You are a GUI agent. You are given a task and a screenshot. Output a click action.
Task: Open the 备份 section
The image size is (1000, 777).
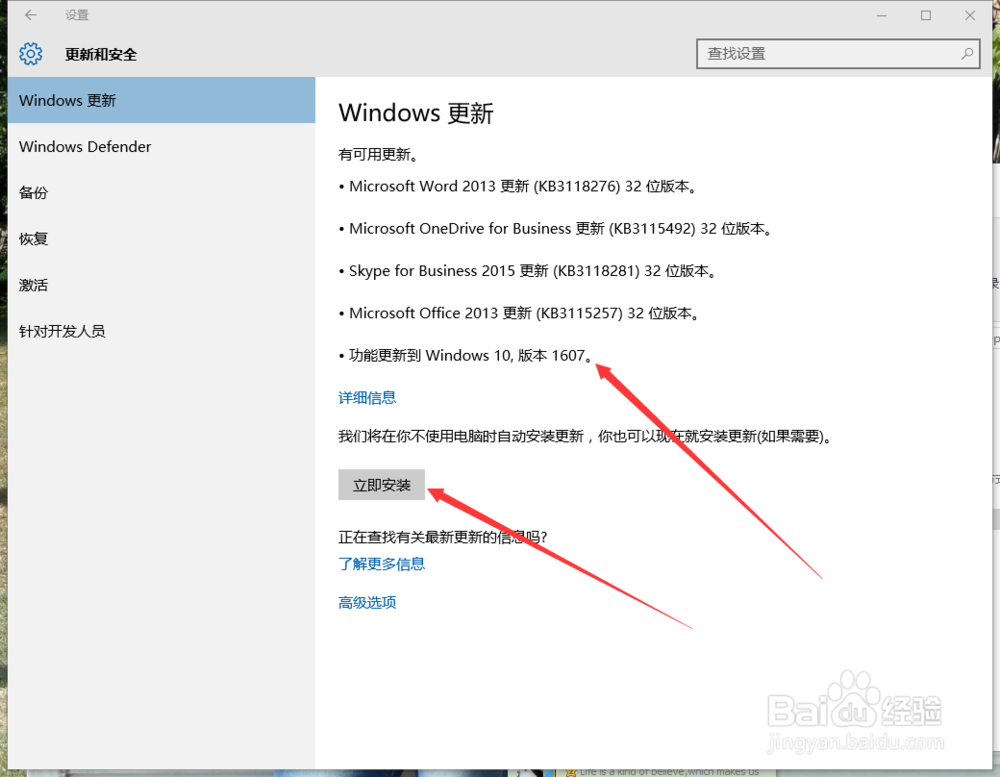(161, 193)
